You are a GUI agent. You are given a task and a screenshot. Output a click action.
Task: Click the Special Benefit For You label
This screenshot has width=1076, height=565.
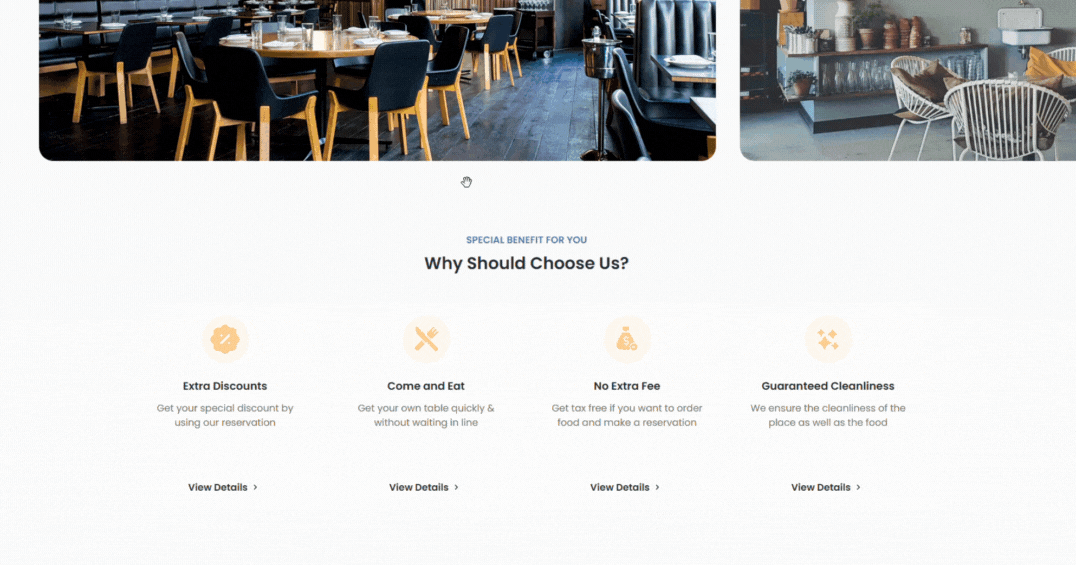coord(526,240)
